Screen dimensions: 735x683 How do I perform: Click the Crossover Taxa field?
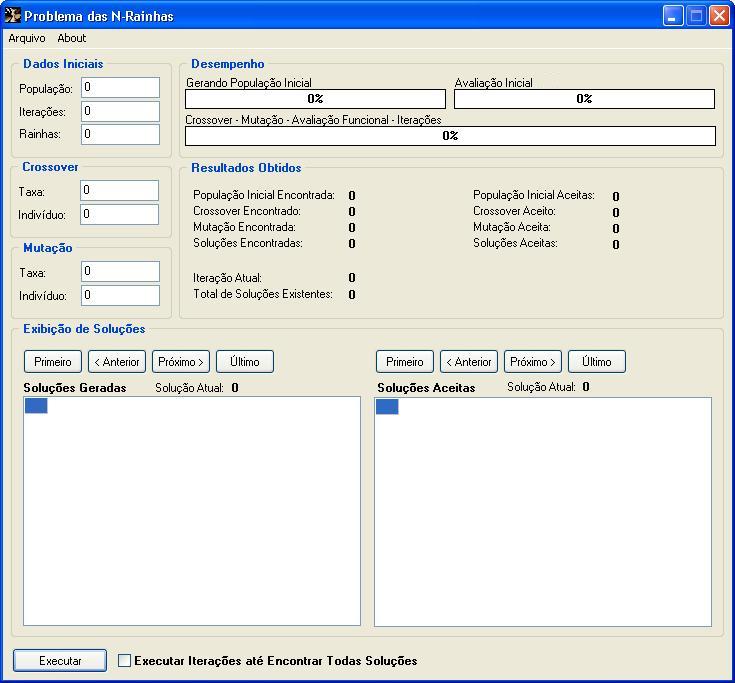pos(119,190)
